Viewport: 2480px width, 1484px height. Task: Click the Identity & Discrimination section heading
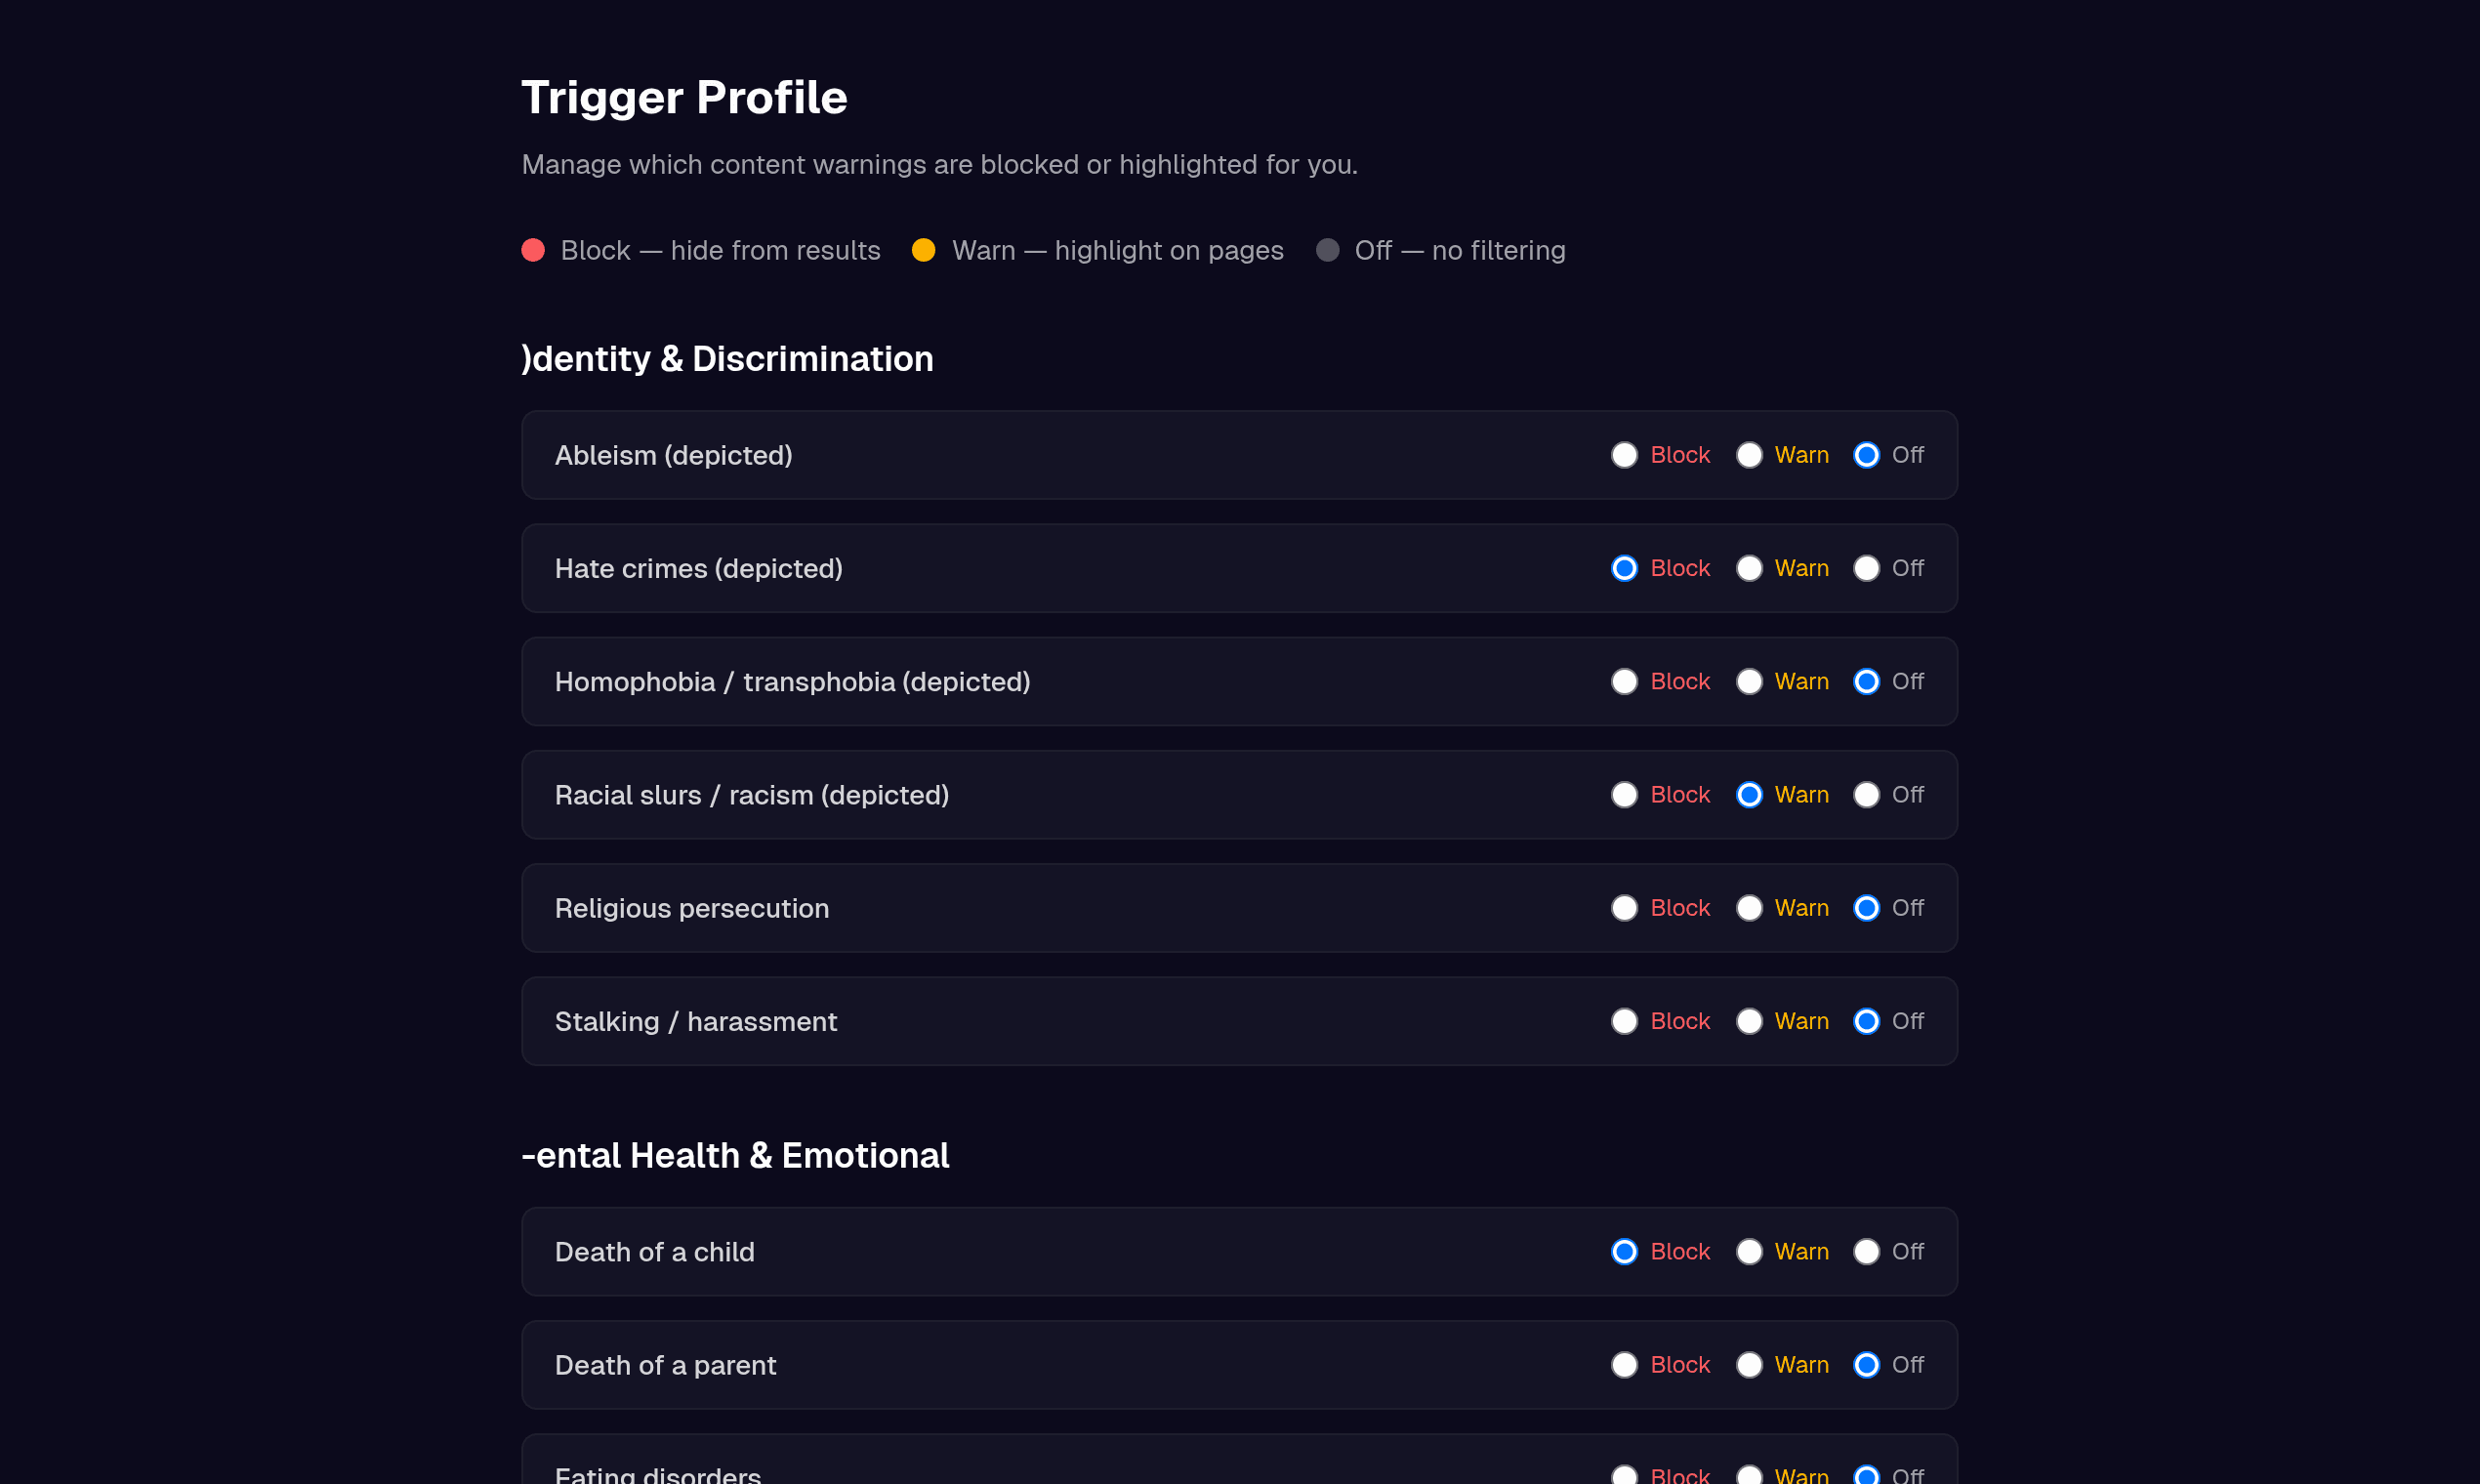tap(727, 359)
